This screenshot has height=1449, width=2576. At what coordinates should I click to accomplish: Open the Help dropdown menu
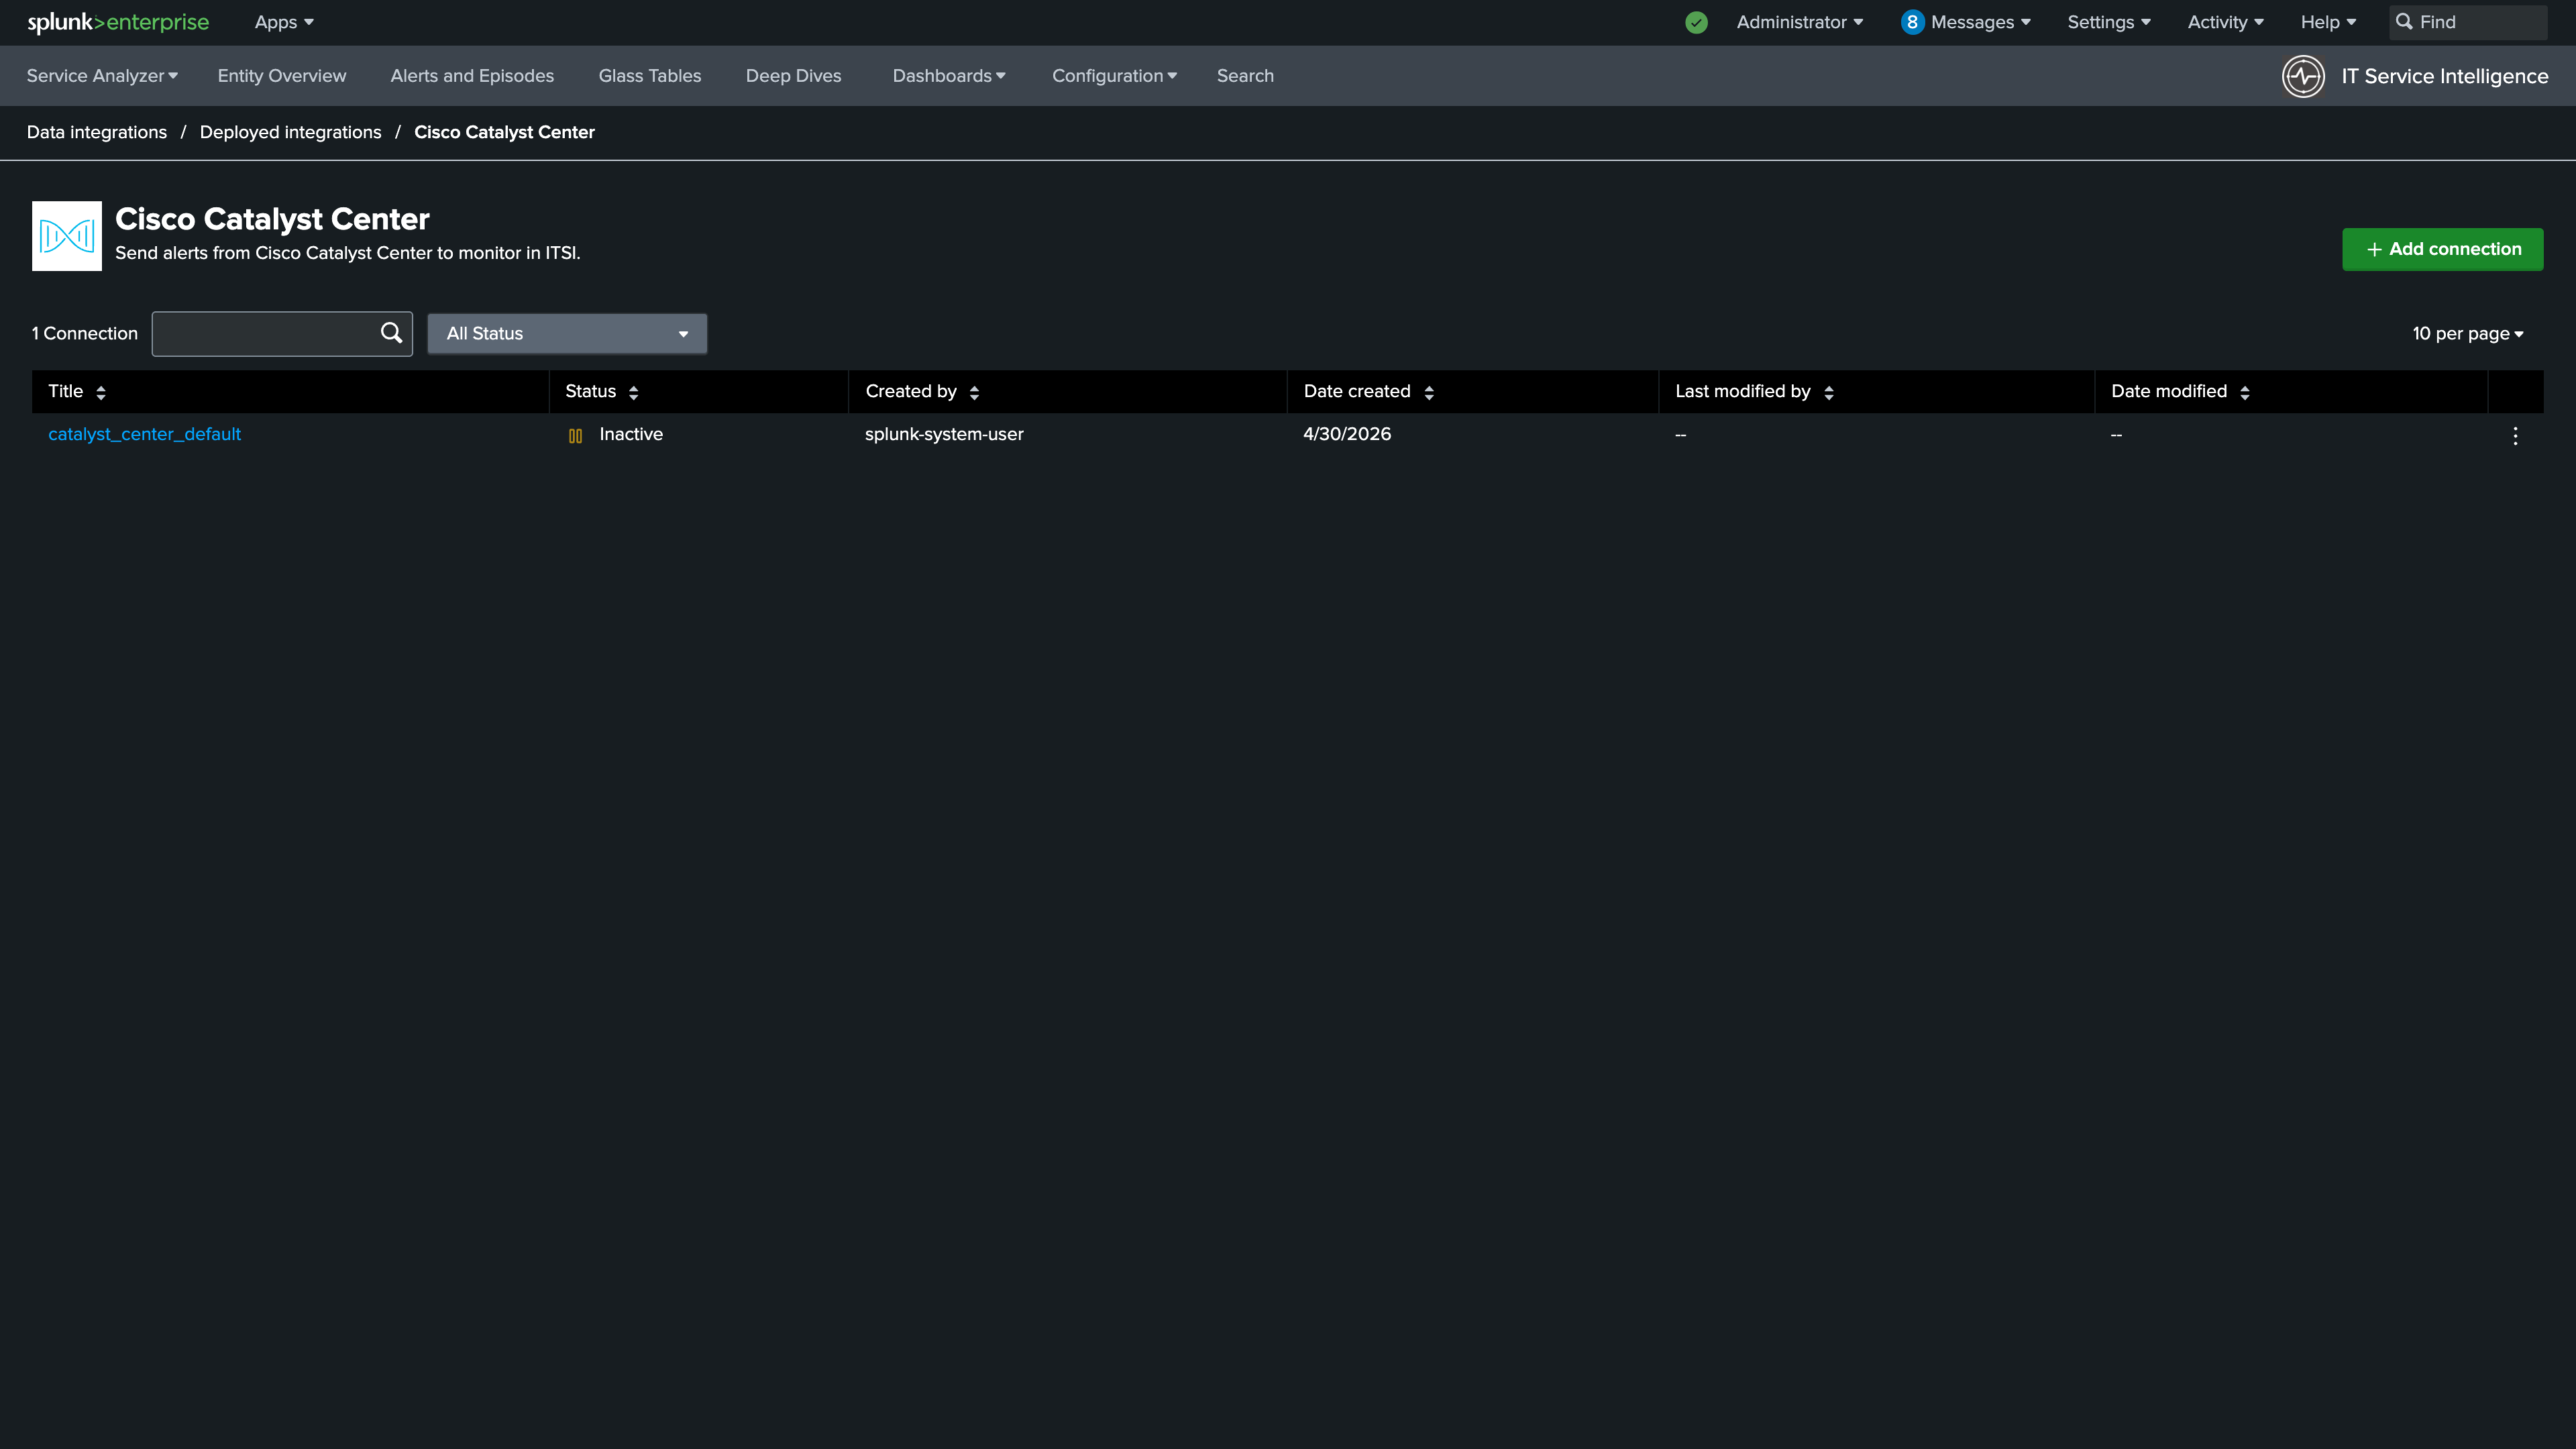tap(2328, 22)
